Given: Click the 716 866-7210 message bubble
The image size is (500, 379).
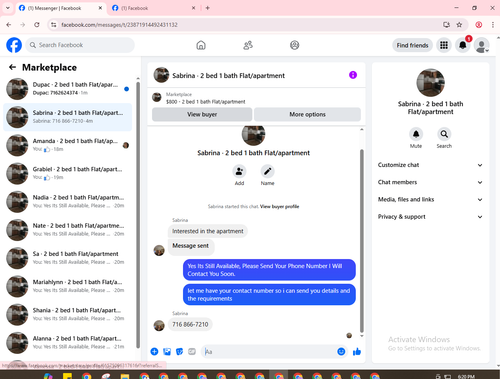Looking at the screenshot, I should pos(190,324).
